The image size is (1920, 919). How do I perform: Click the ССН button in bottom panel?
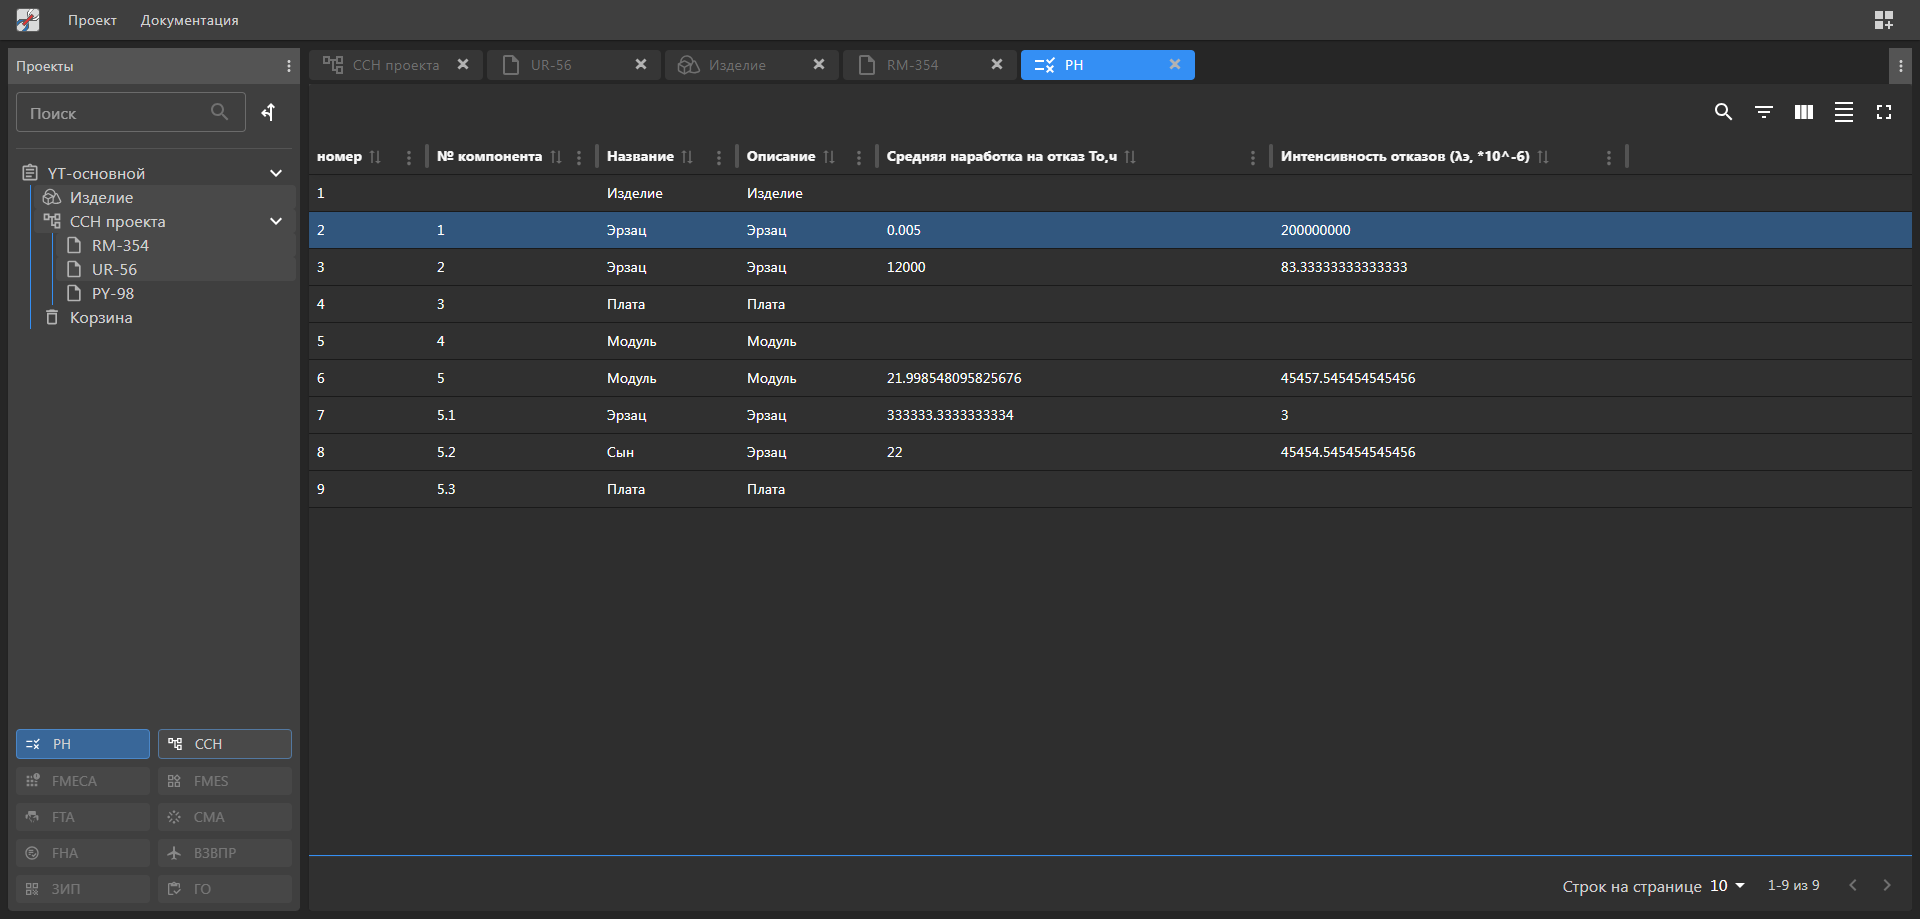pyautogui.click(x=224, y=744)
